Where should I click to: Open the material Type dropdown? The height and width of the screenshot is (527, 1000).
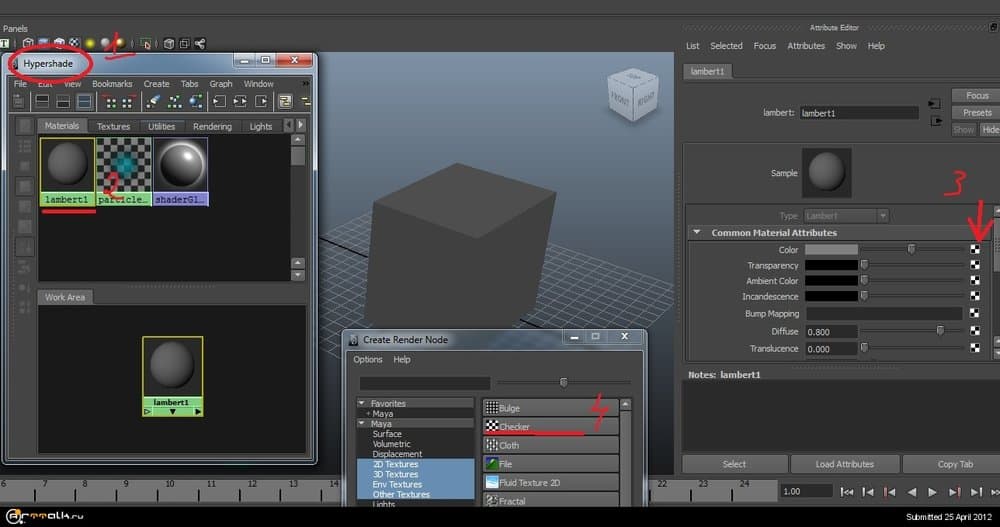[x=845, y=216]
